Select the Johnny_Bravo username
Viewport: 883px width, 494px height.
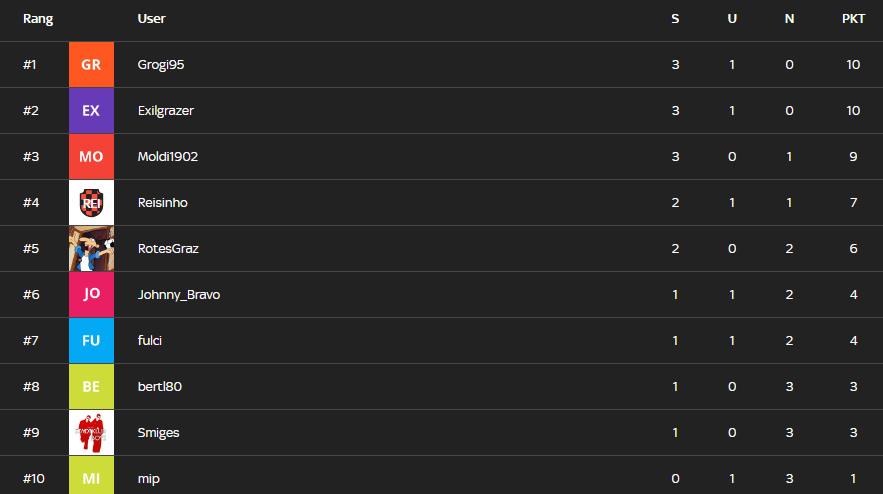coord(179,295)
